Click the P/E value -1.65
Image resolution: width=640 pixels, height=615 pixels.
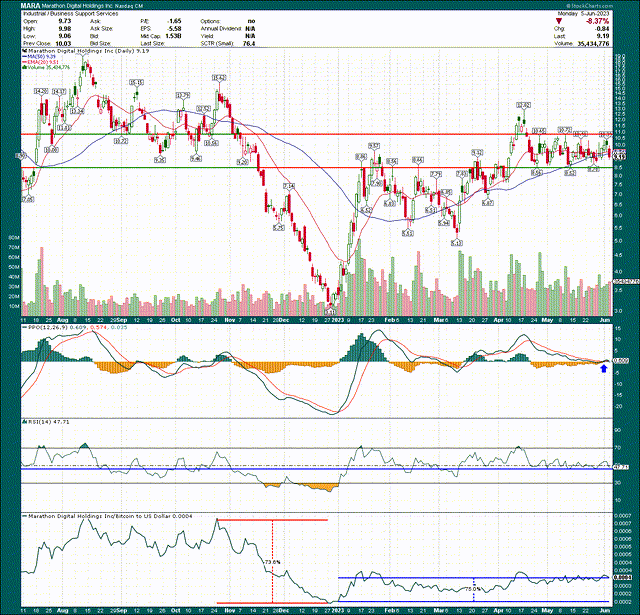click(174, 21)
